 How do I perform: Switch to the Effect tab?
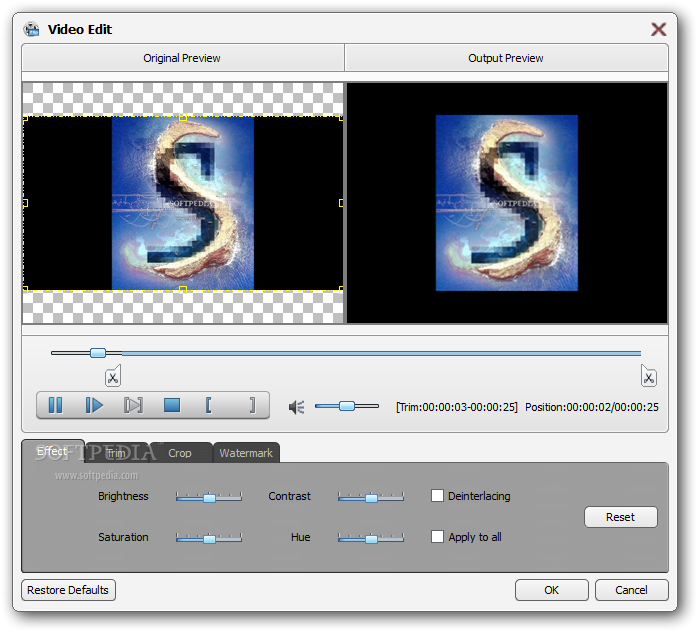tap(53, 451)
